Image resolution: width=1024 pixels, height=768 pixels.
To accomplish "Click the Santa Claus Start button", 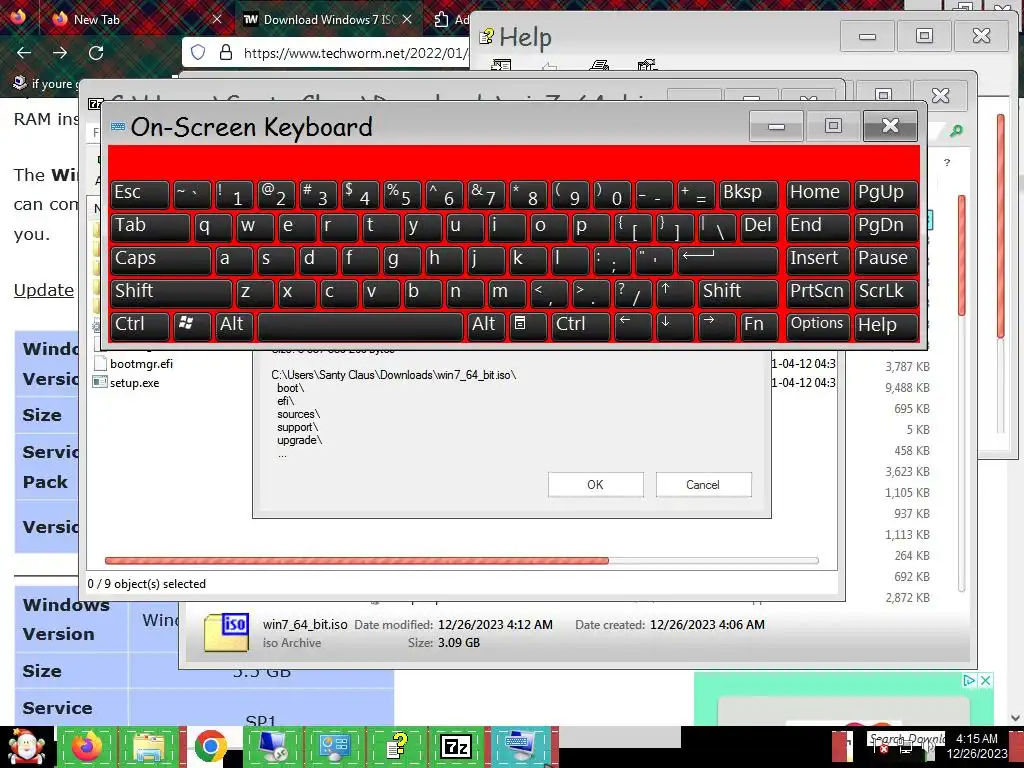I will pyautogui.click(x=25, y=746).
